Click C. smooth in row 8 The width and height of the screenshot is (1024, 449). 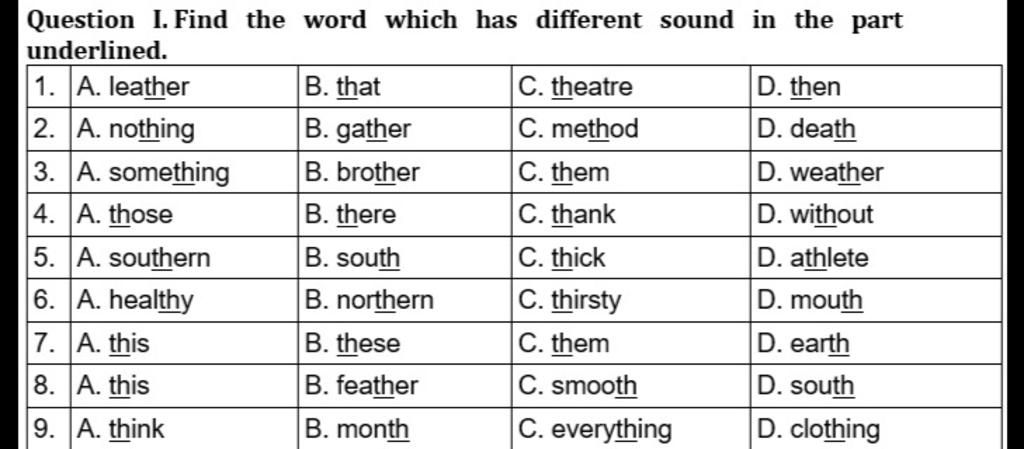[x=577, y=386]
